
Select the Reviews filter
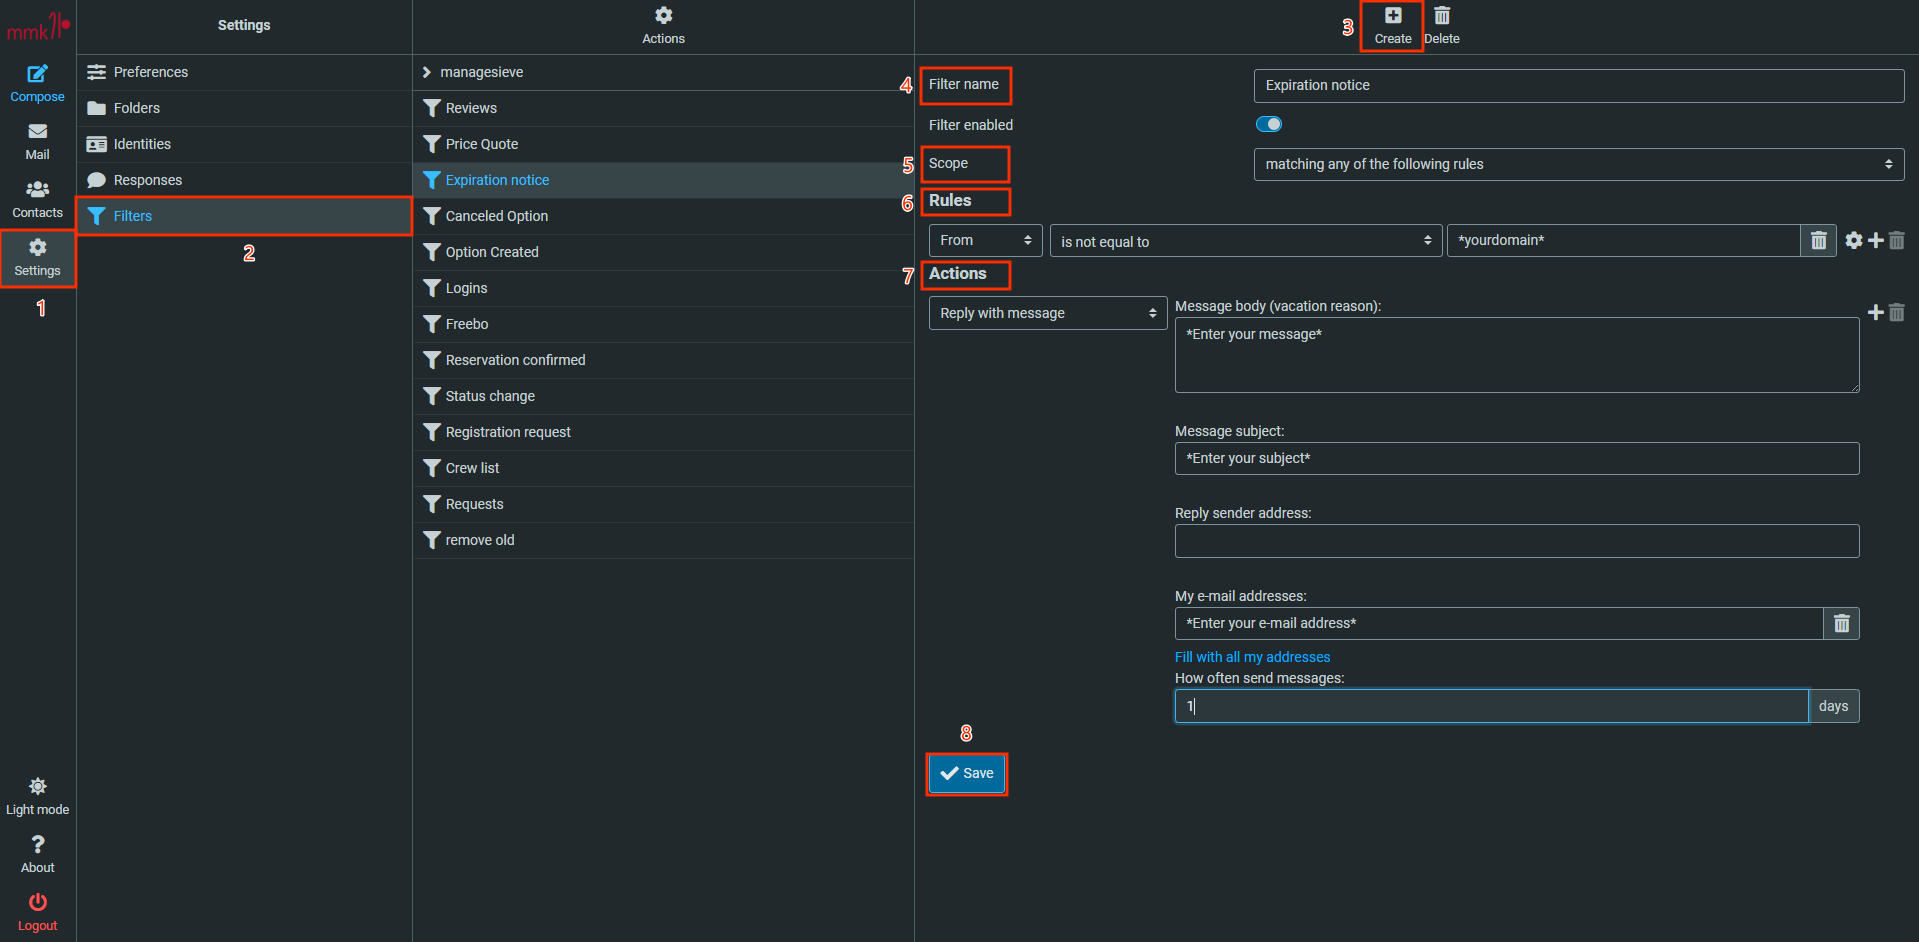(663, 108)
